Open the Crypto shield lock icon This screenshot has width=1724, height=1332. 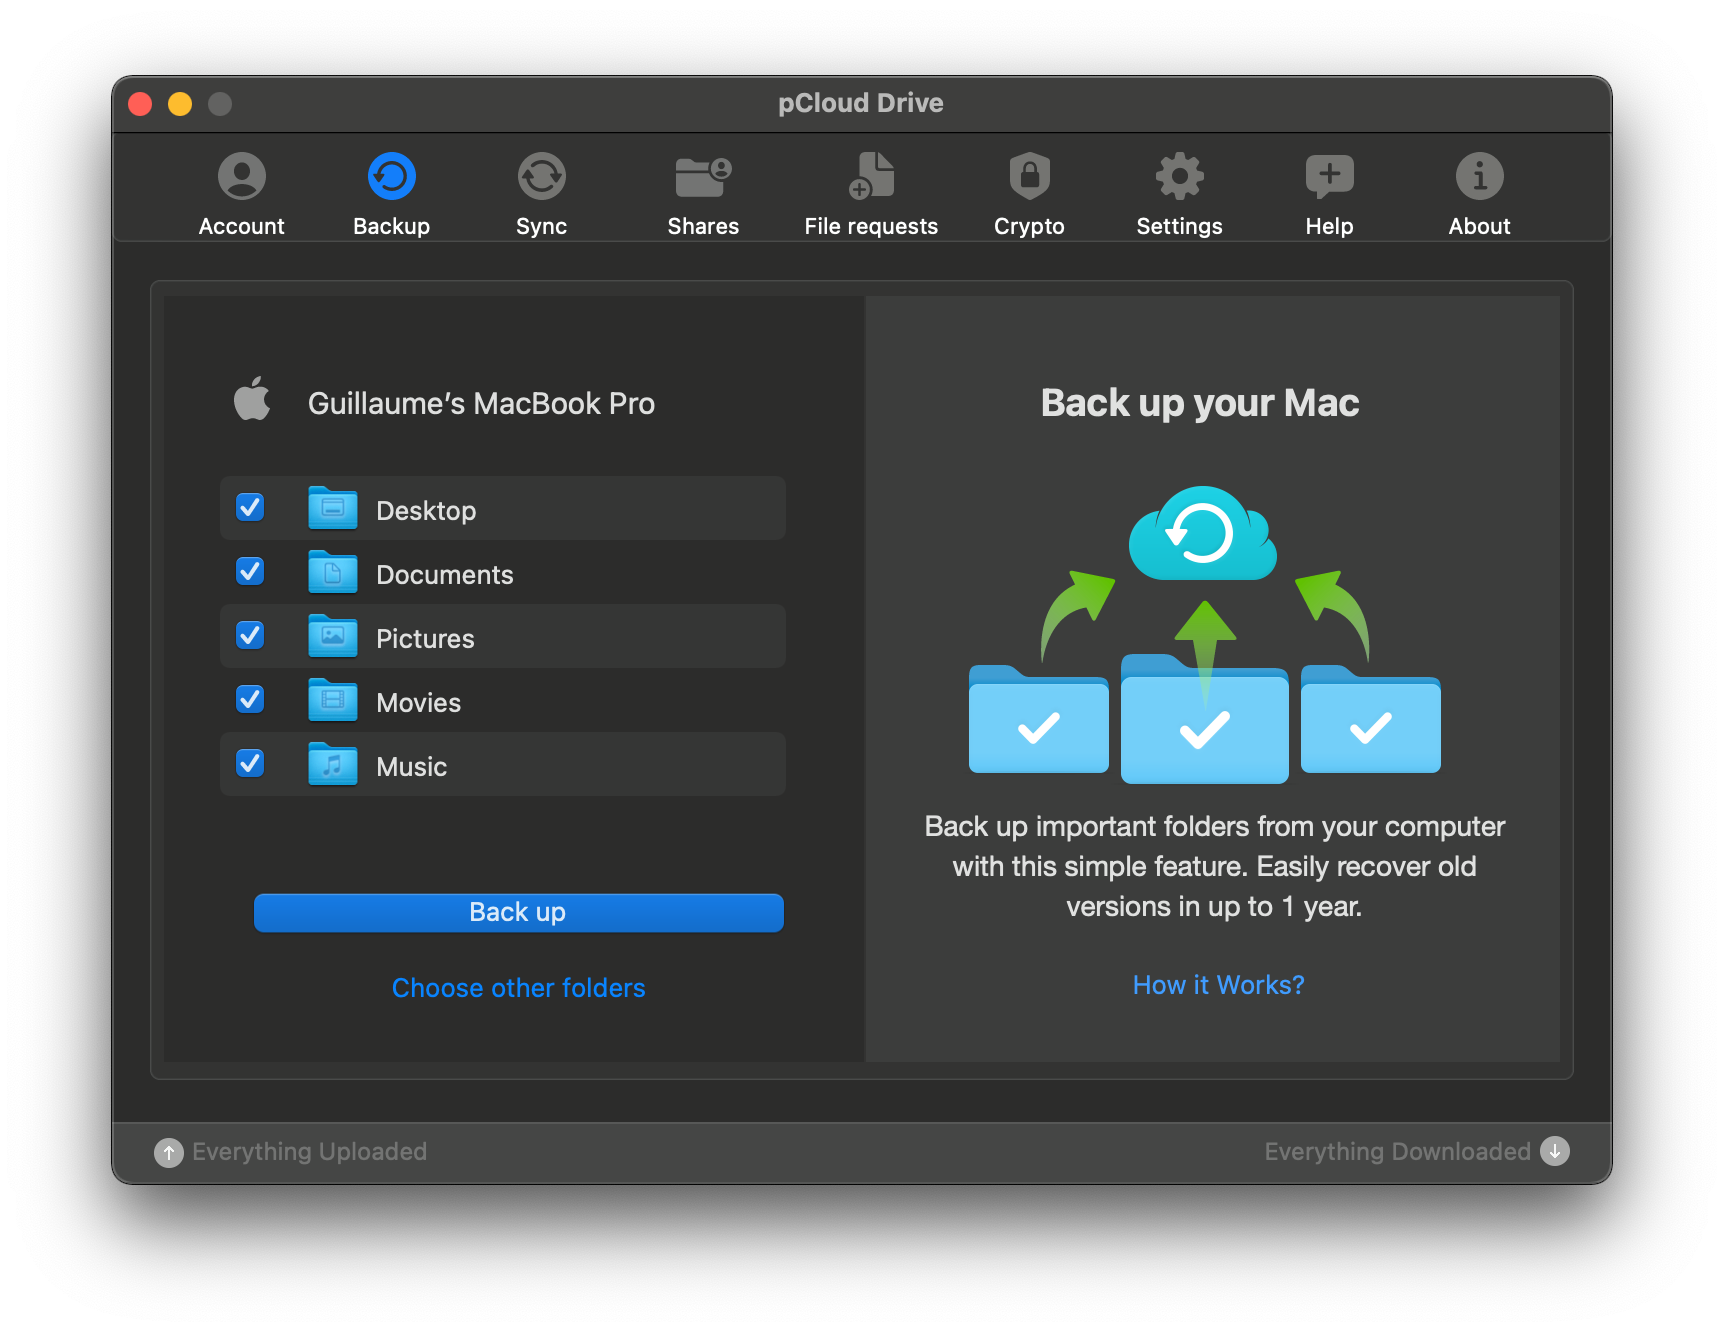[x=1029, y=177]
